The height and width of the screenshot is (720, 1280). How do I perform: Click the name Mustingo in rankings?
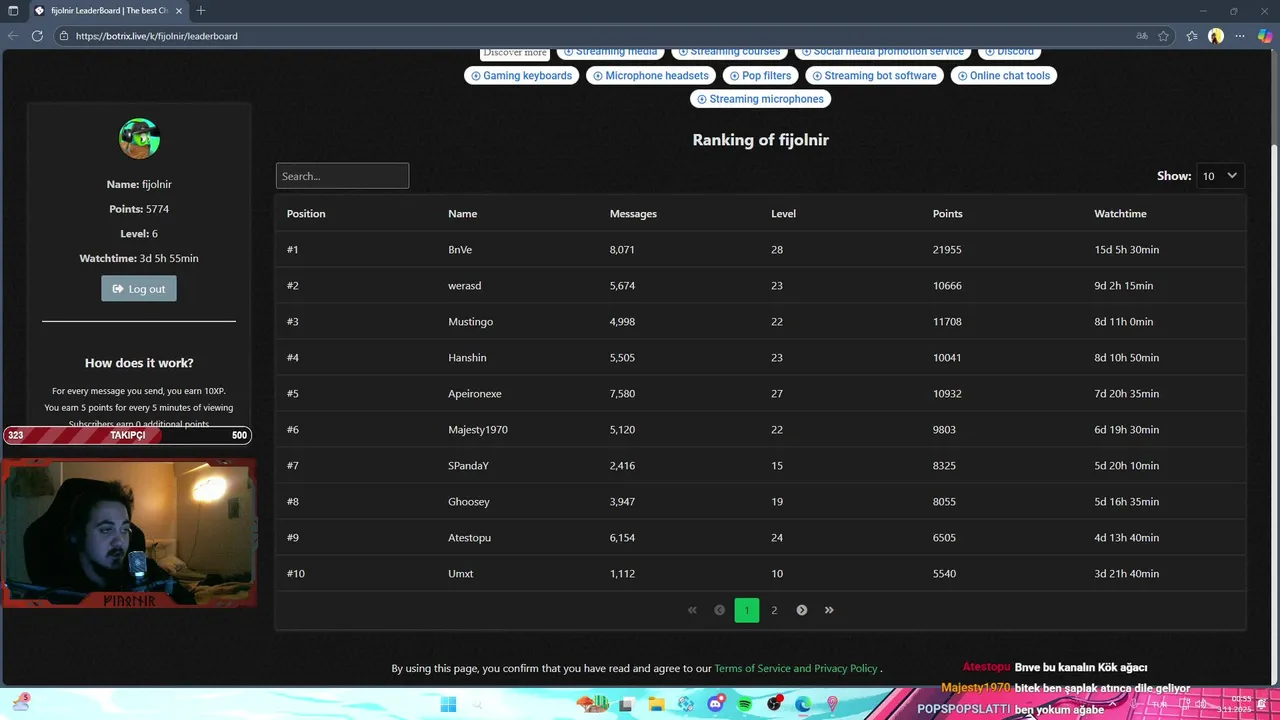pyautogui.click(x=471, y=322)
